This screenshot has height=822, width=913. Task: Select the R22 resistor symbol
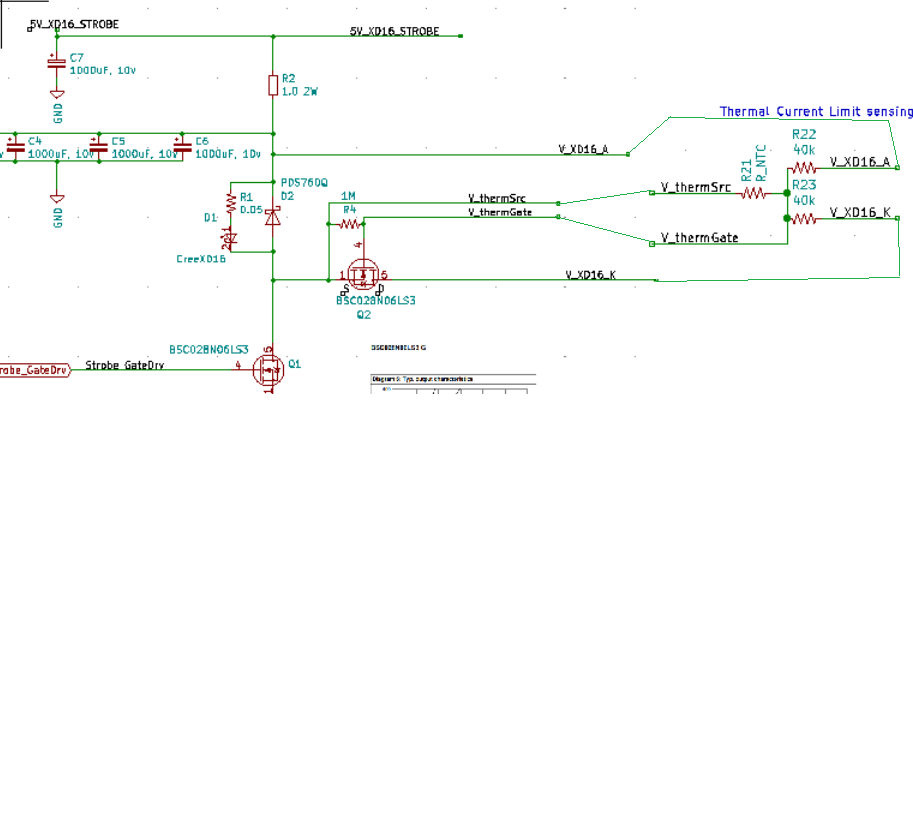(x=804, y=168)
